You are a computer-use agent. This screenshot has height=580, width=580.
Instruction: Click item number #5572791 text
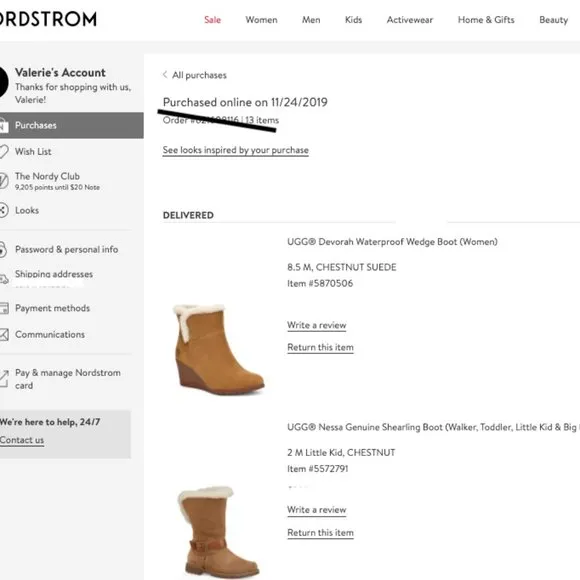pos(317,469)
